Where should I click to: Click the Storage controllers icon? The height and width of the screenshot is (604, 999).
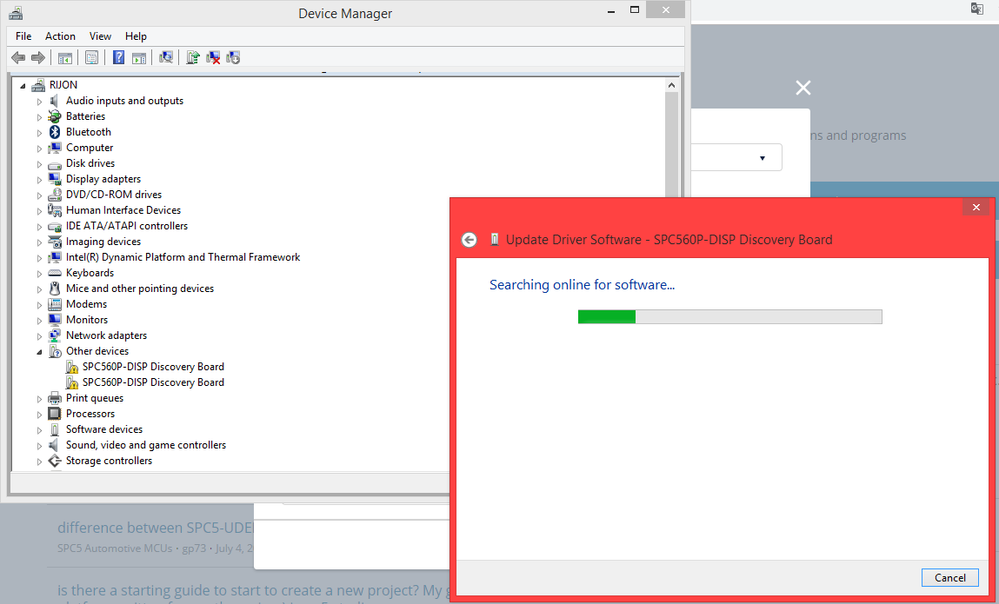point(55,461)
